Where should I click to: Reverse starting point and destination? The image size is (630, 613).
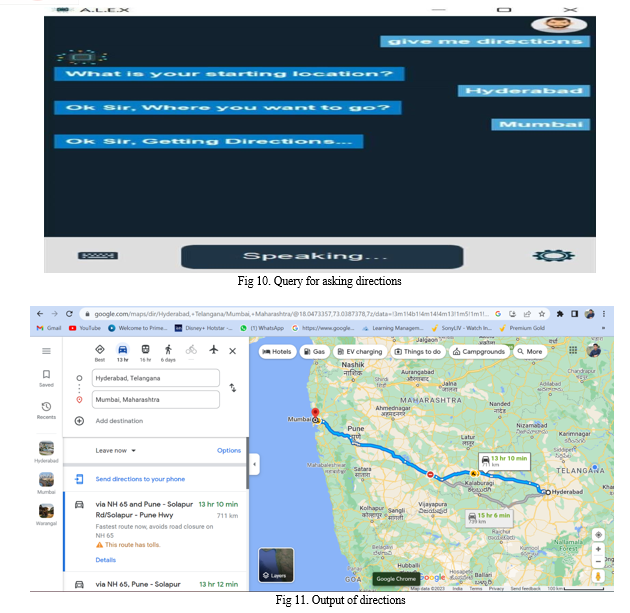point(233,388)
